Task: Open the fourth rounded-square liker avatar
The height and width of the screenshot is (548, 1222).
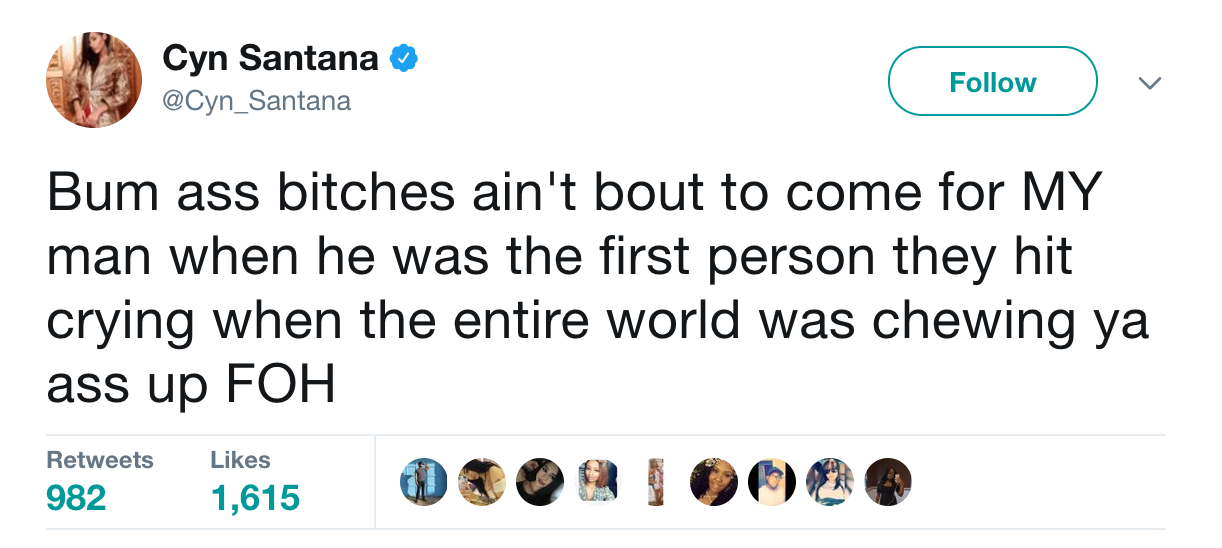Action: (598, 483)
